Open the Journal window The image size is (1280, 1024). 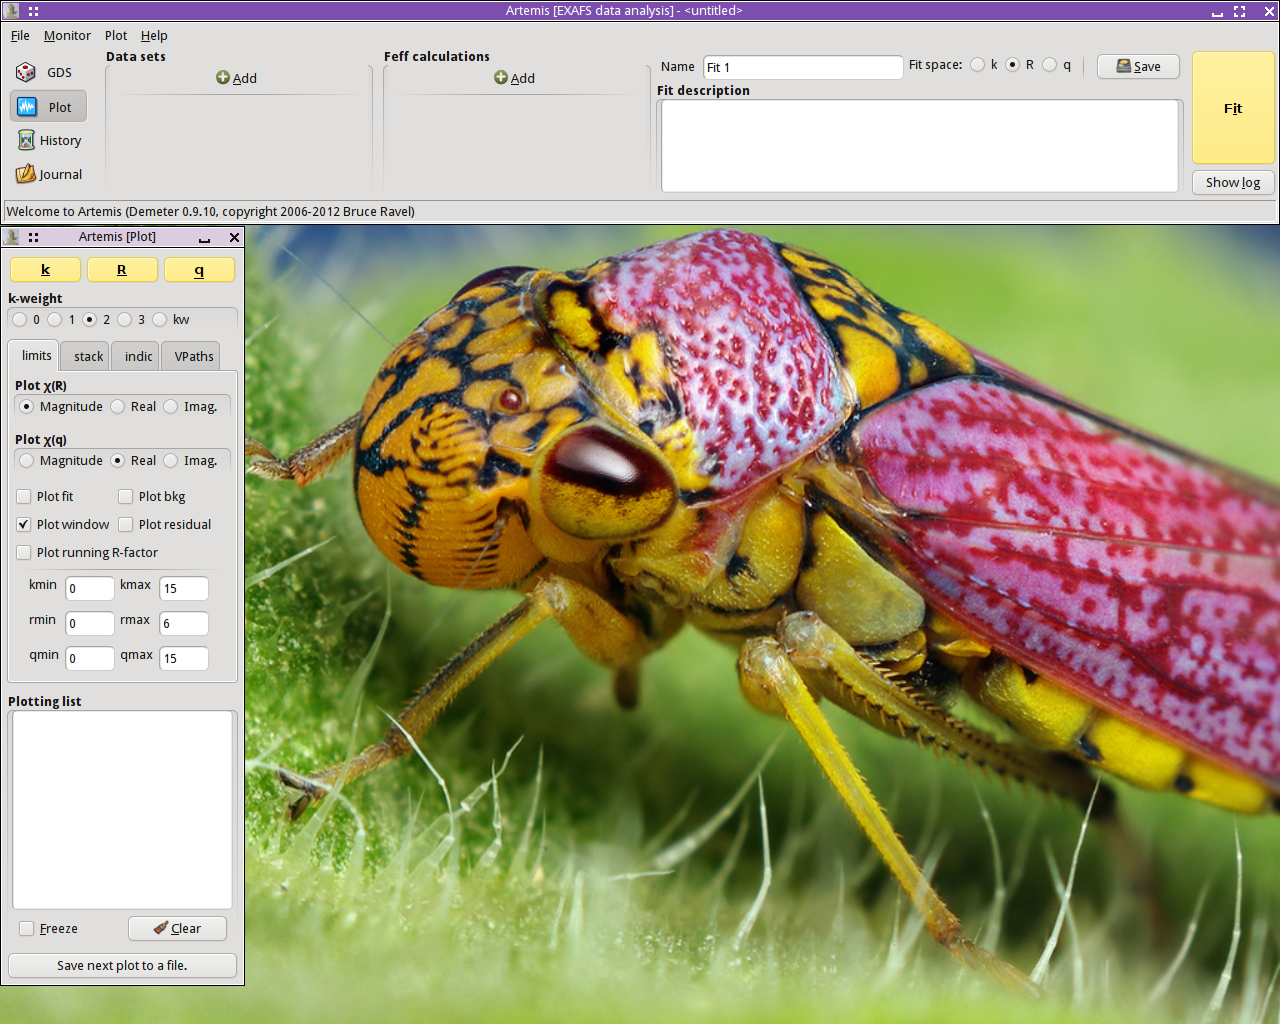pyautogui.click(x=48, y=174)
